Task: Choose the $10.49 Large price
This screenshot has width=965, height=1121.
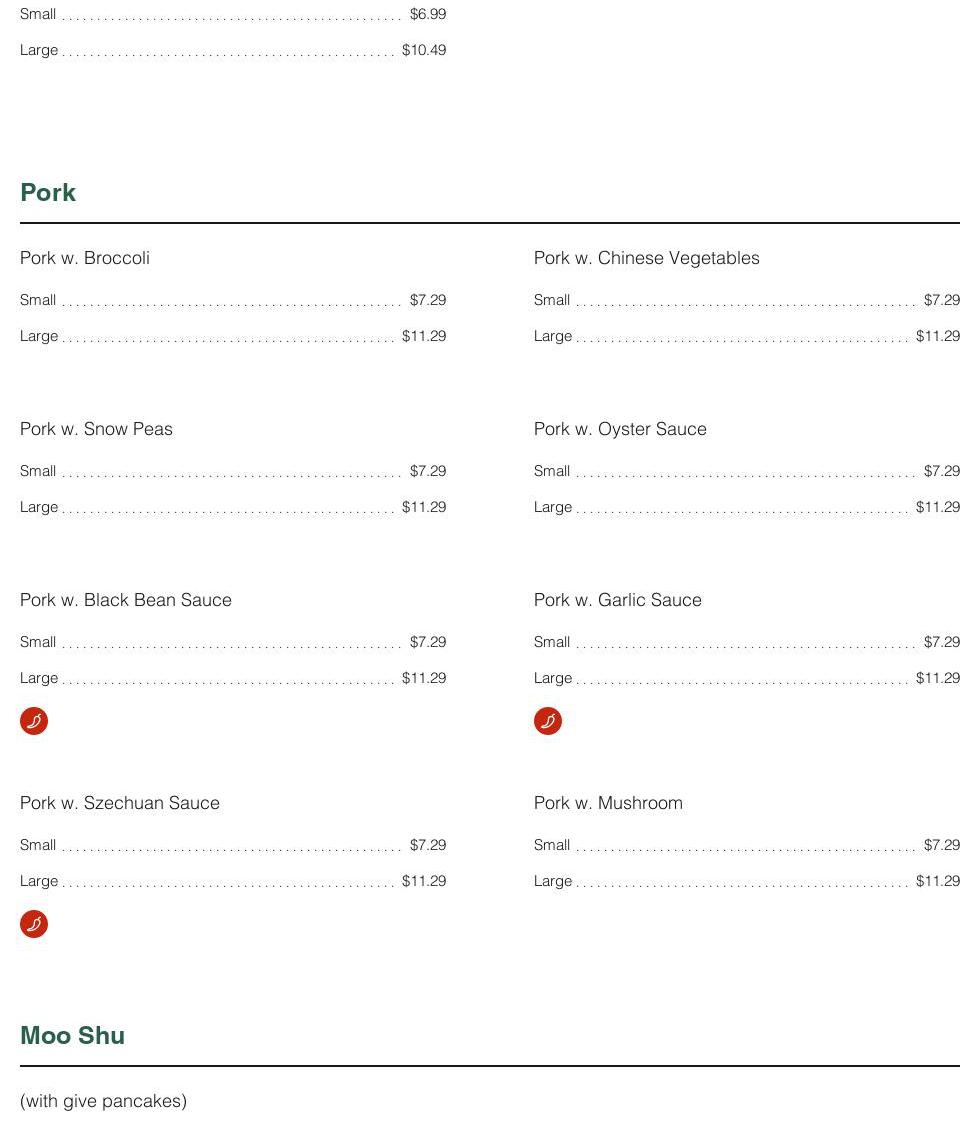Action: pyautogui.click(x=424, y=50)
